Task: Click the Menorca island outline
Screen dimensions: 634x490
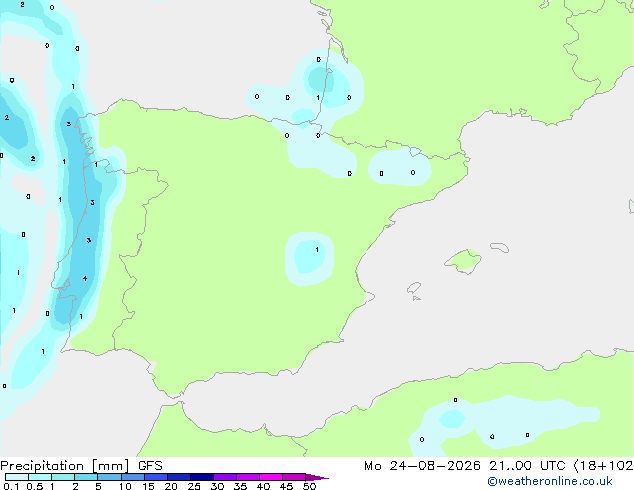Action: coord(500,247)
